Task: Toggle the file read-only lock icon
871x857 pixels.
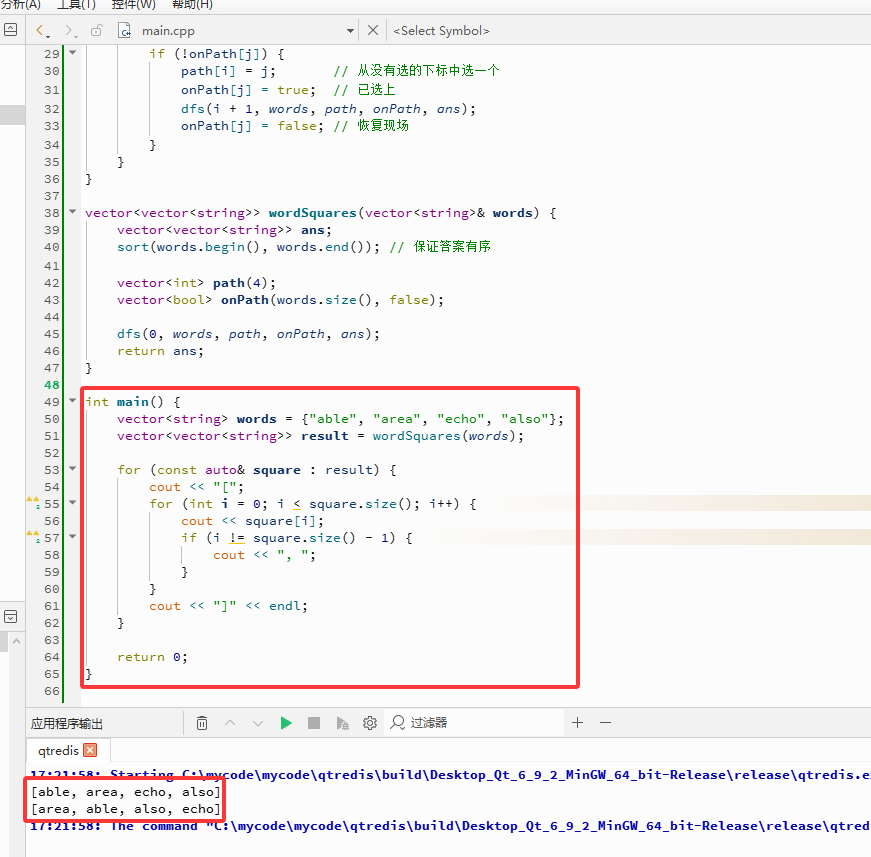Action: pos(97,30)
